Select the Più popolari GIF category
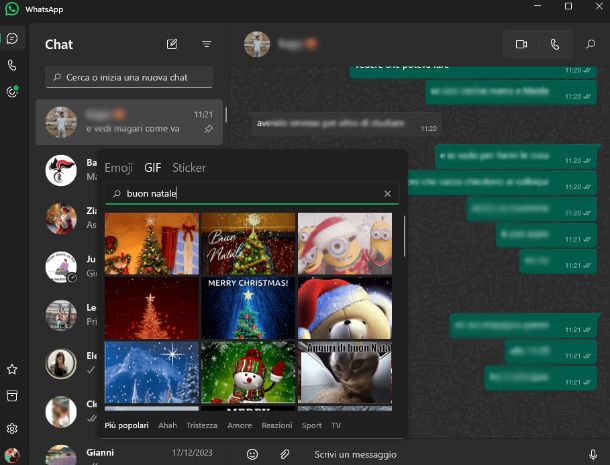 click(126, 425)
